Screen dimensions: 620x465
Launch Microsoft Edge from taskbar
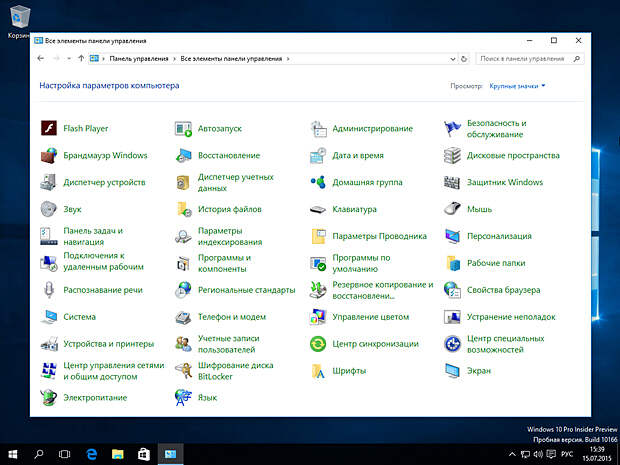(x=91, y=454)
